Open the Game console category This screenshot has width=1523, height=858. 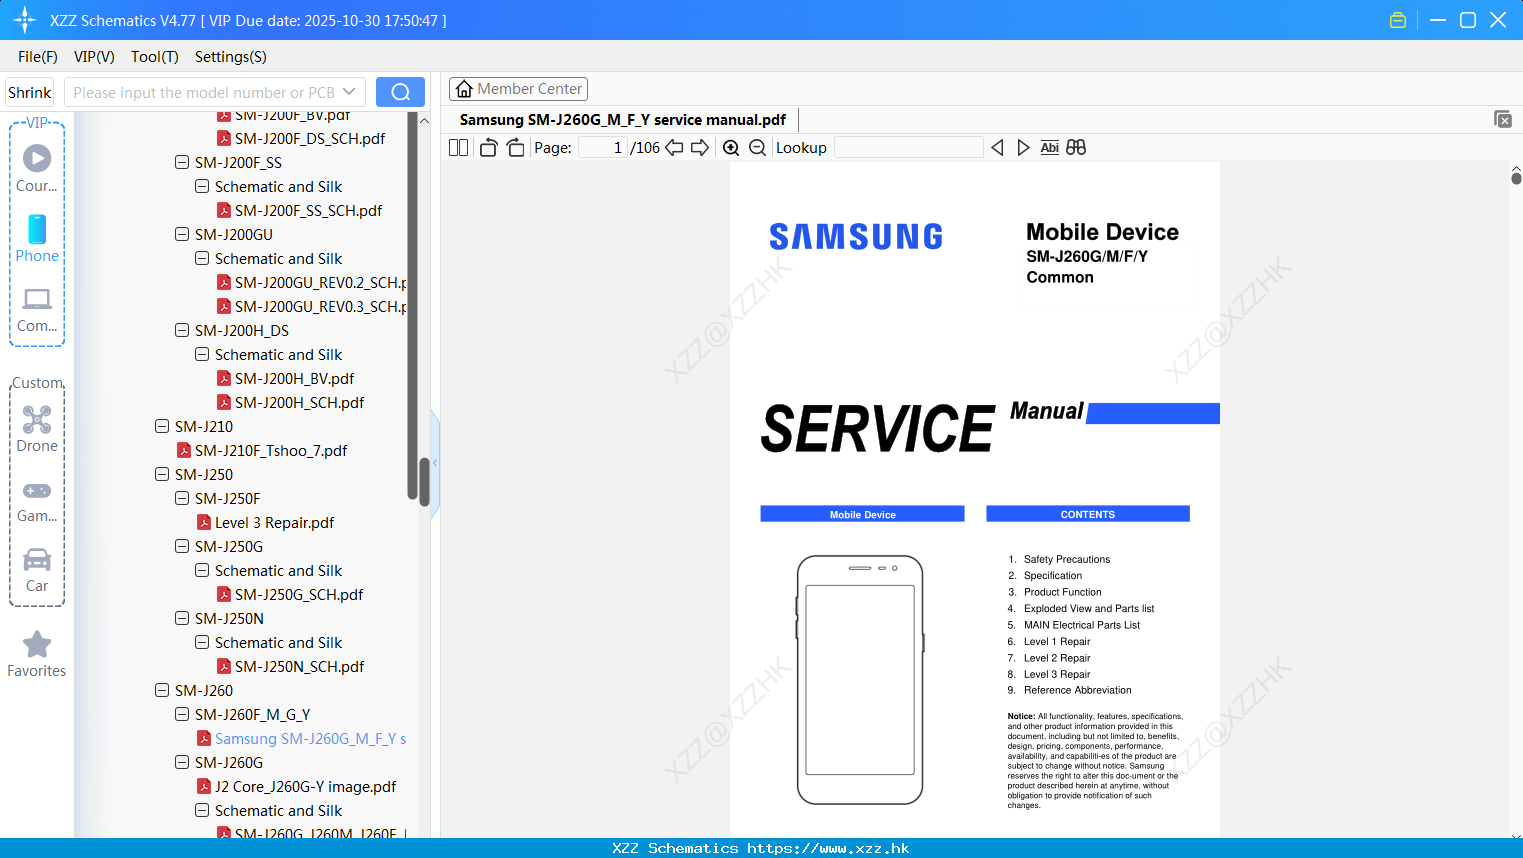coord(37,500)
